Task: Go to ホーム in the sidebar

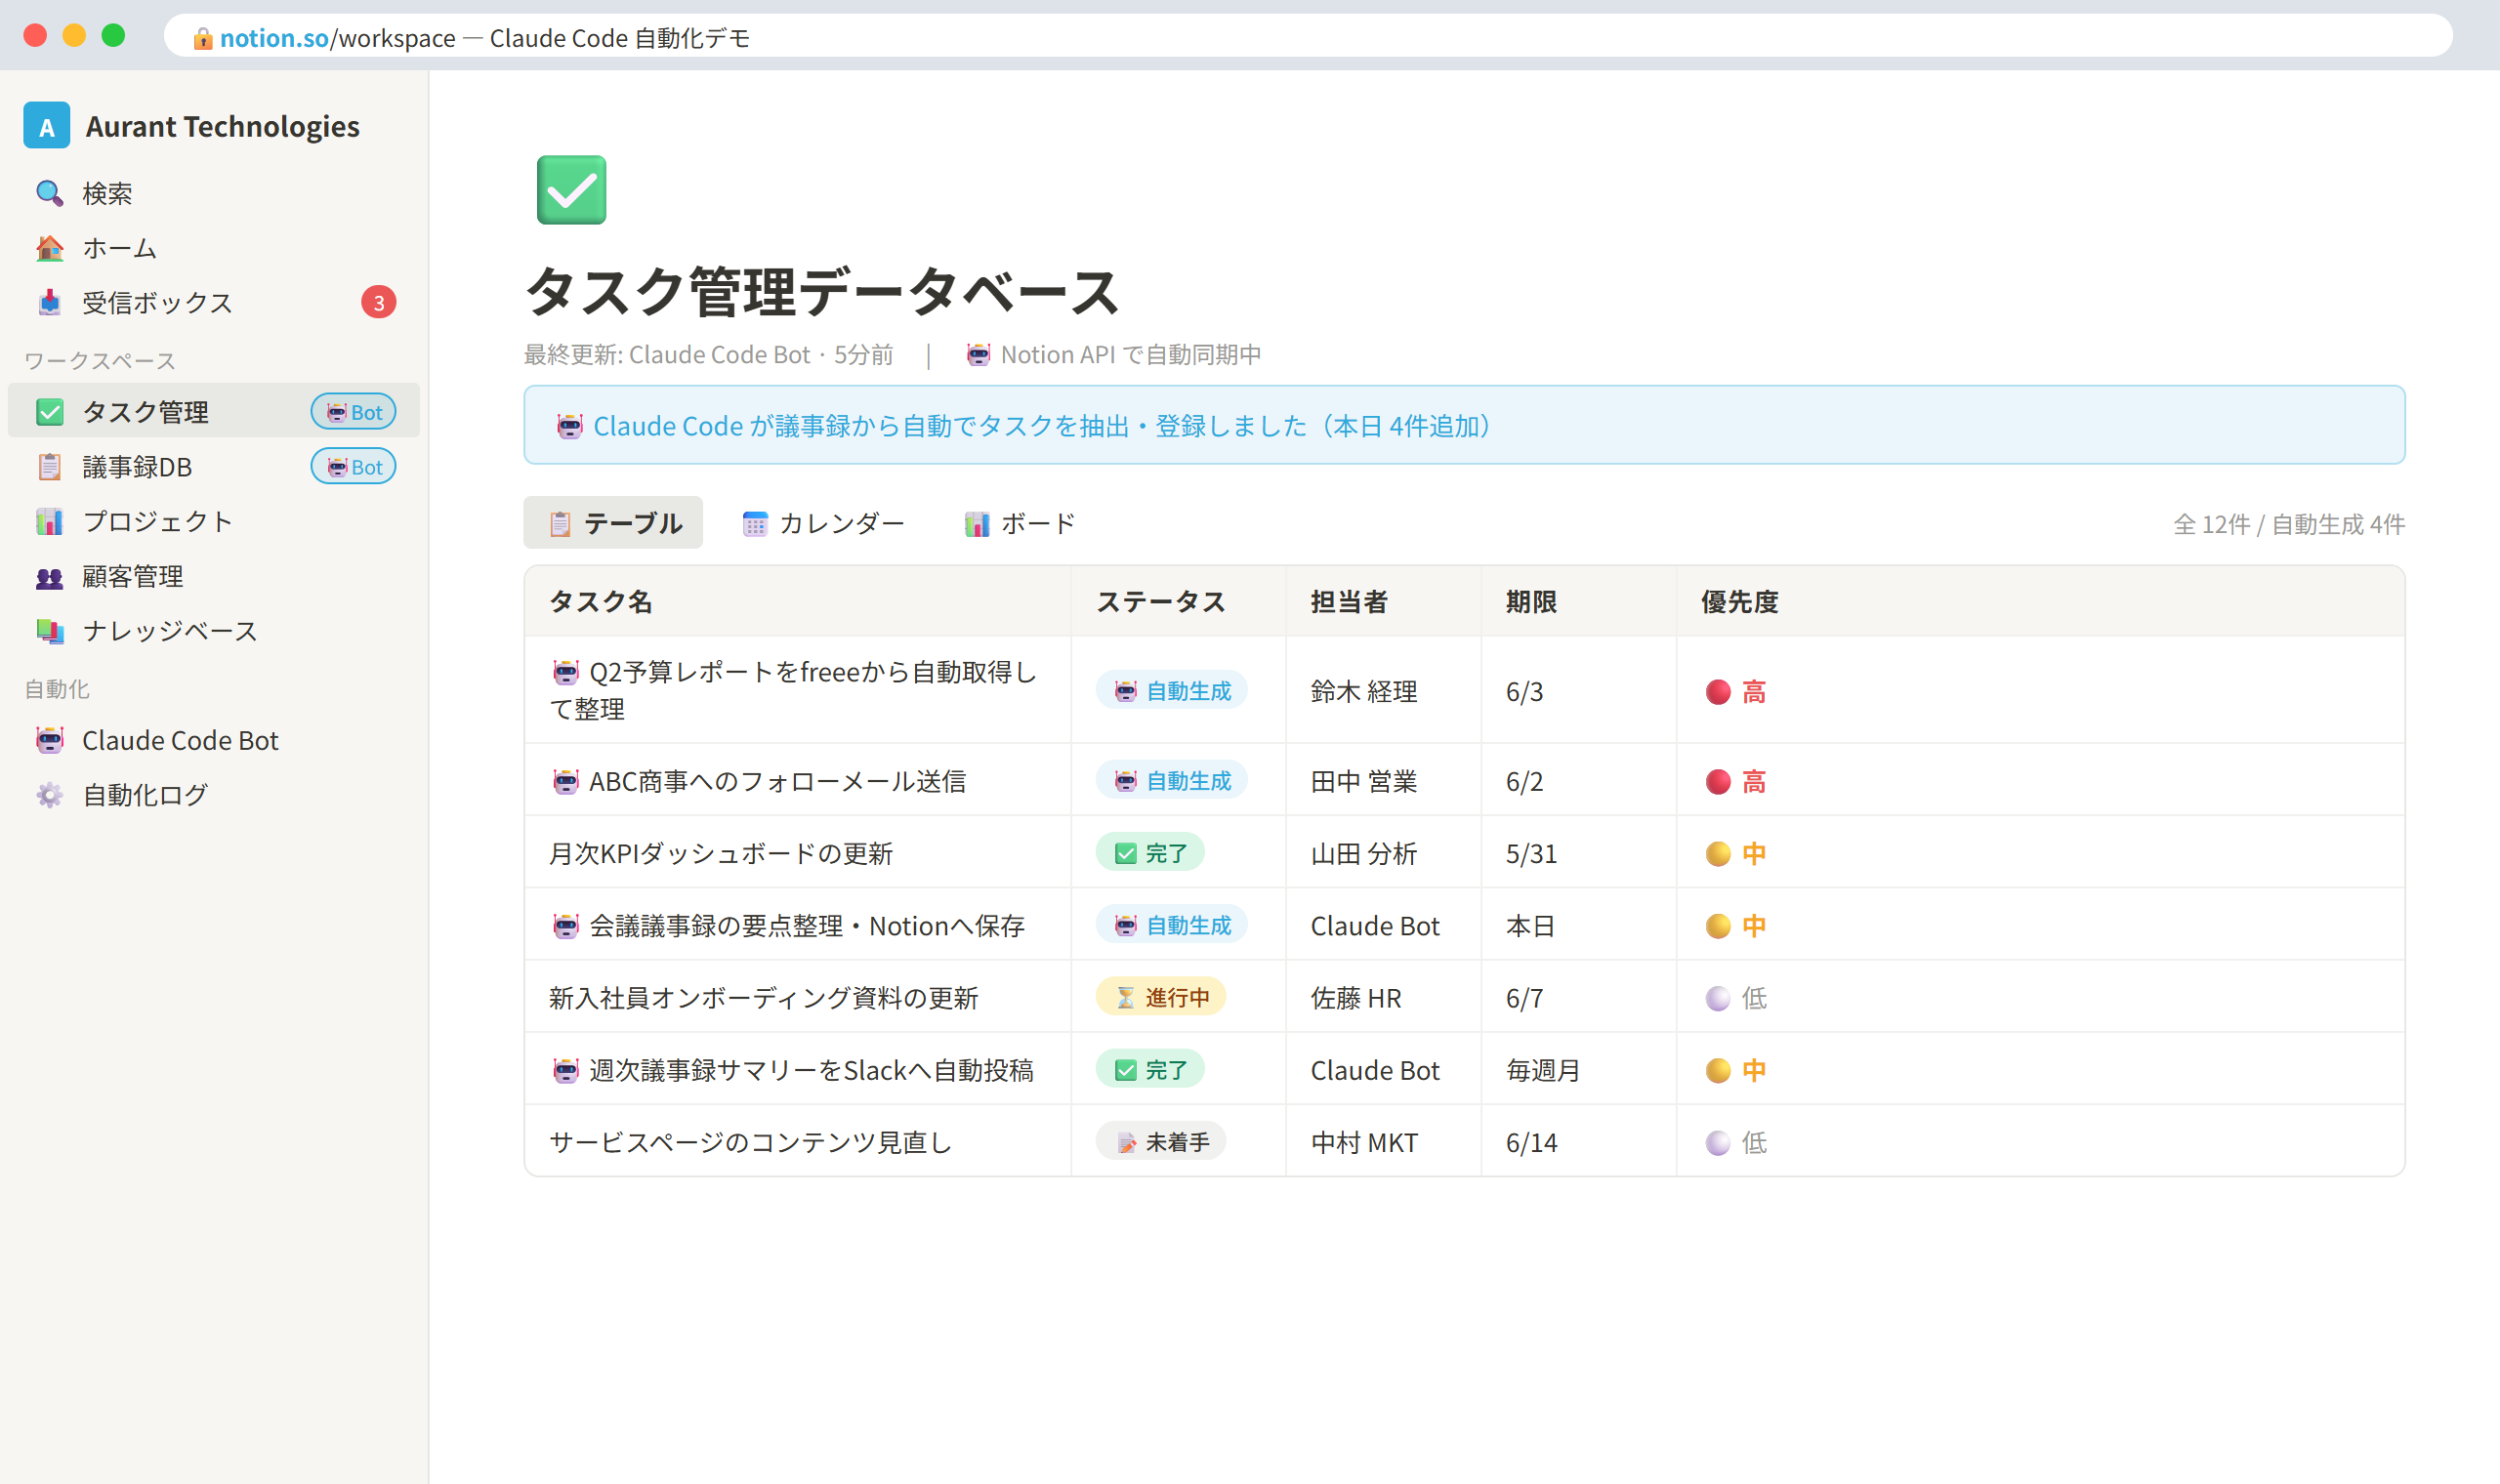Action: coord(214,248)
